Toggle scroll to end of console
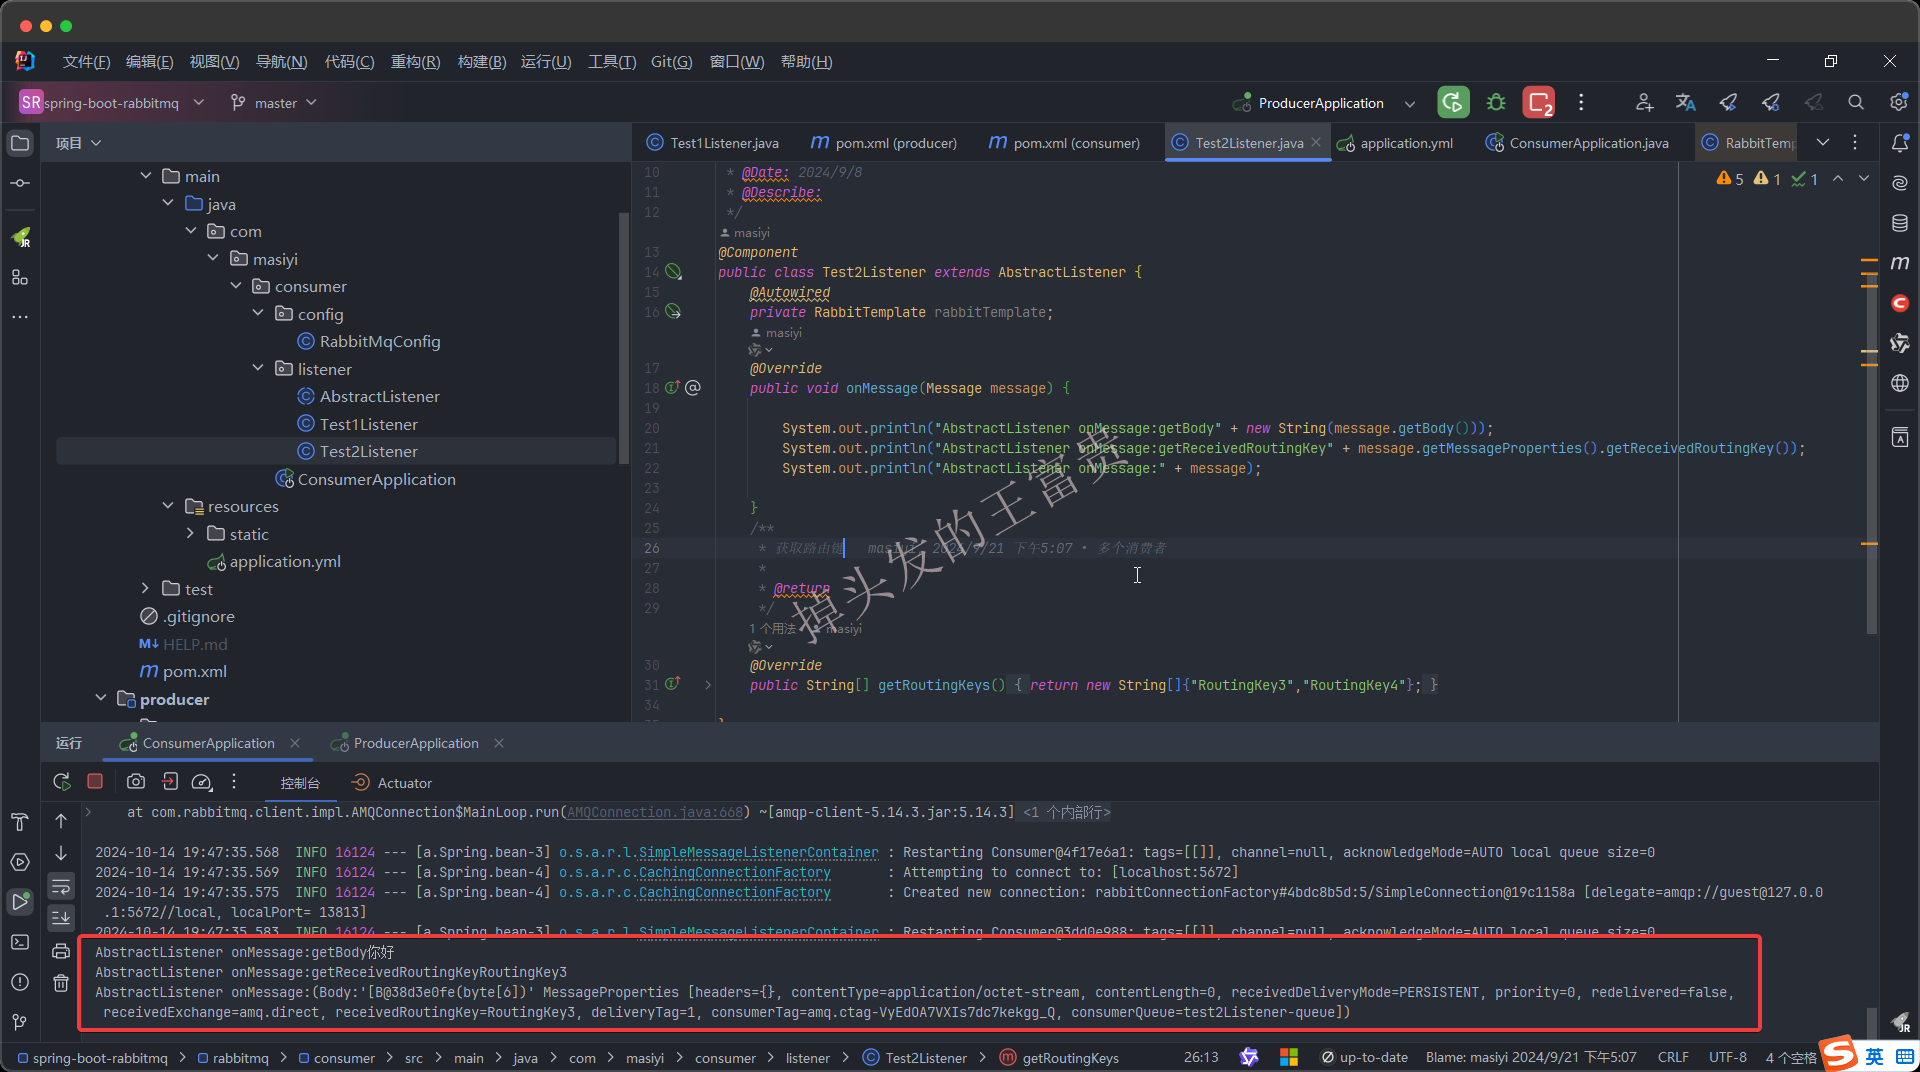This screenshot has height=1072, width=1920. pyautogui.click(x=61, y=917)
